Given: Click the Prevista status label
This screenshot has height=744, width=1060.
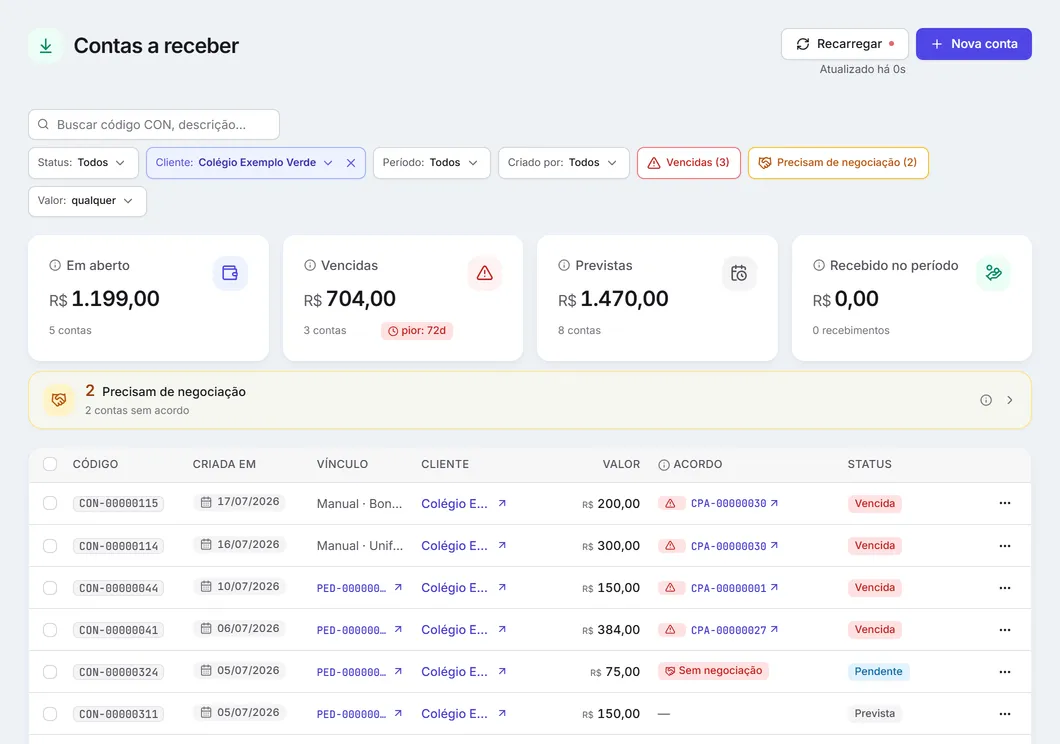Looking at the screenshot, I should pos(874,714).
